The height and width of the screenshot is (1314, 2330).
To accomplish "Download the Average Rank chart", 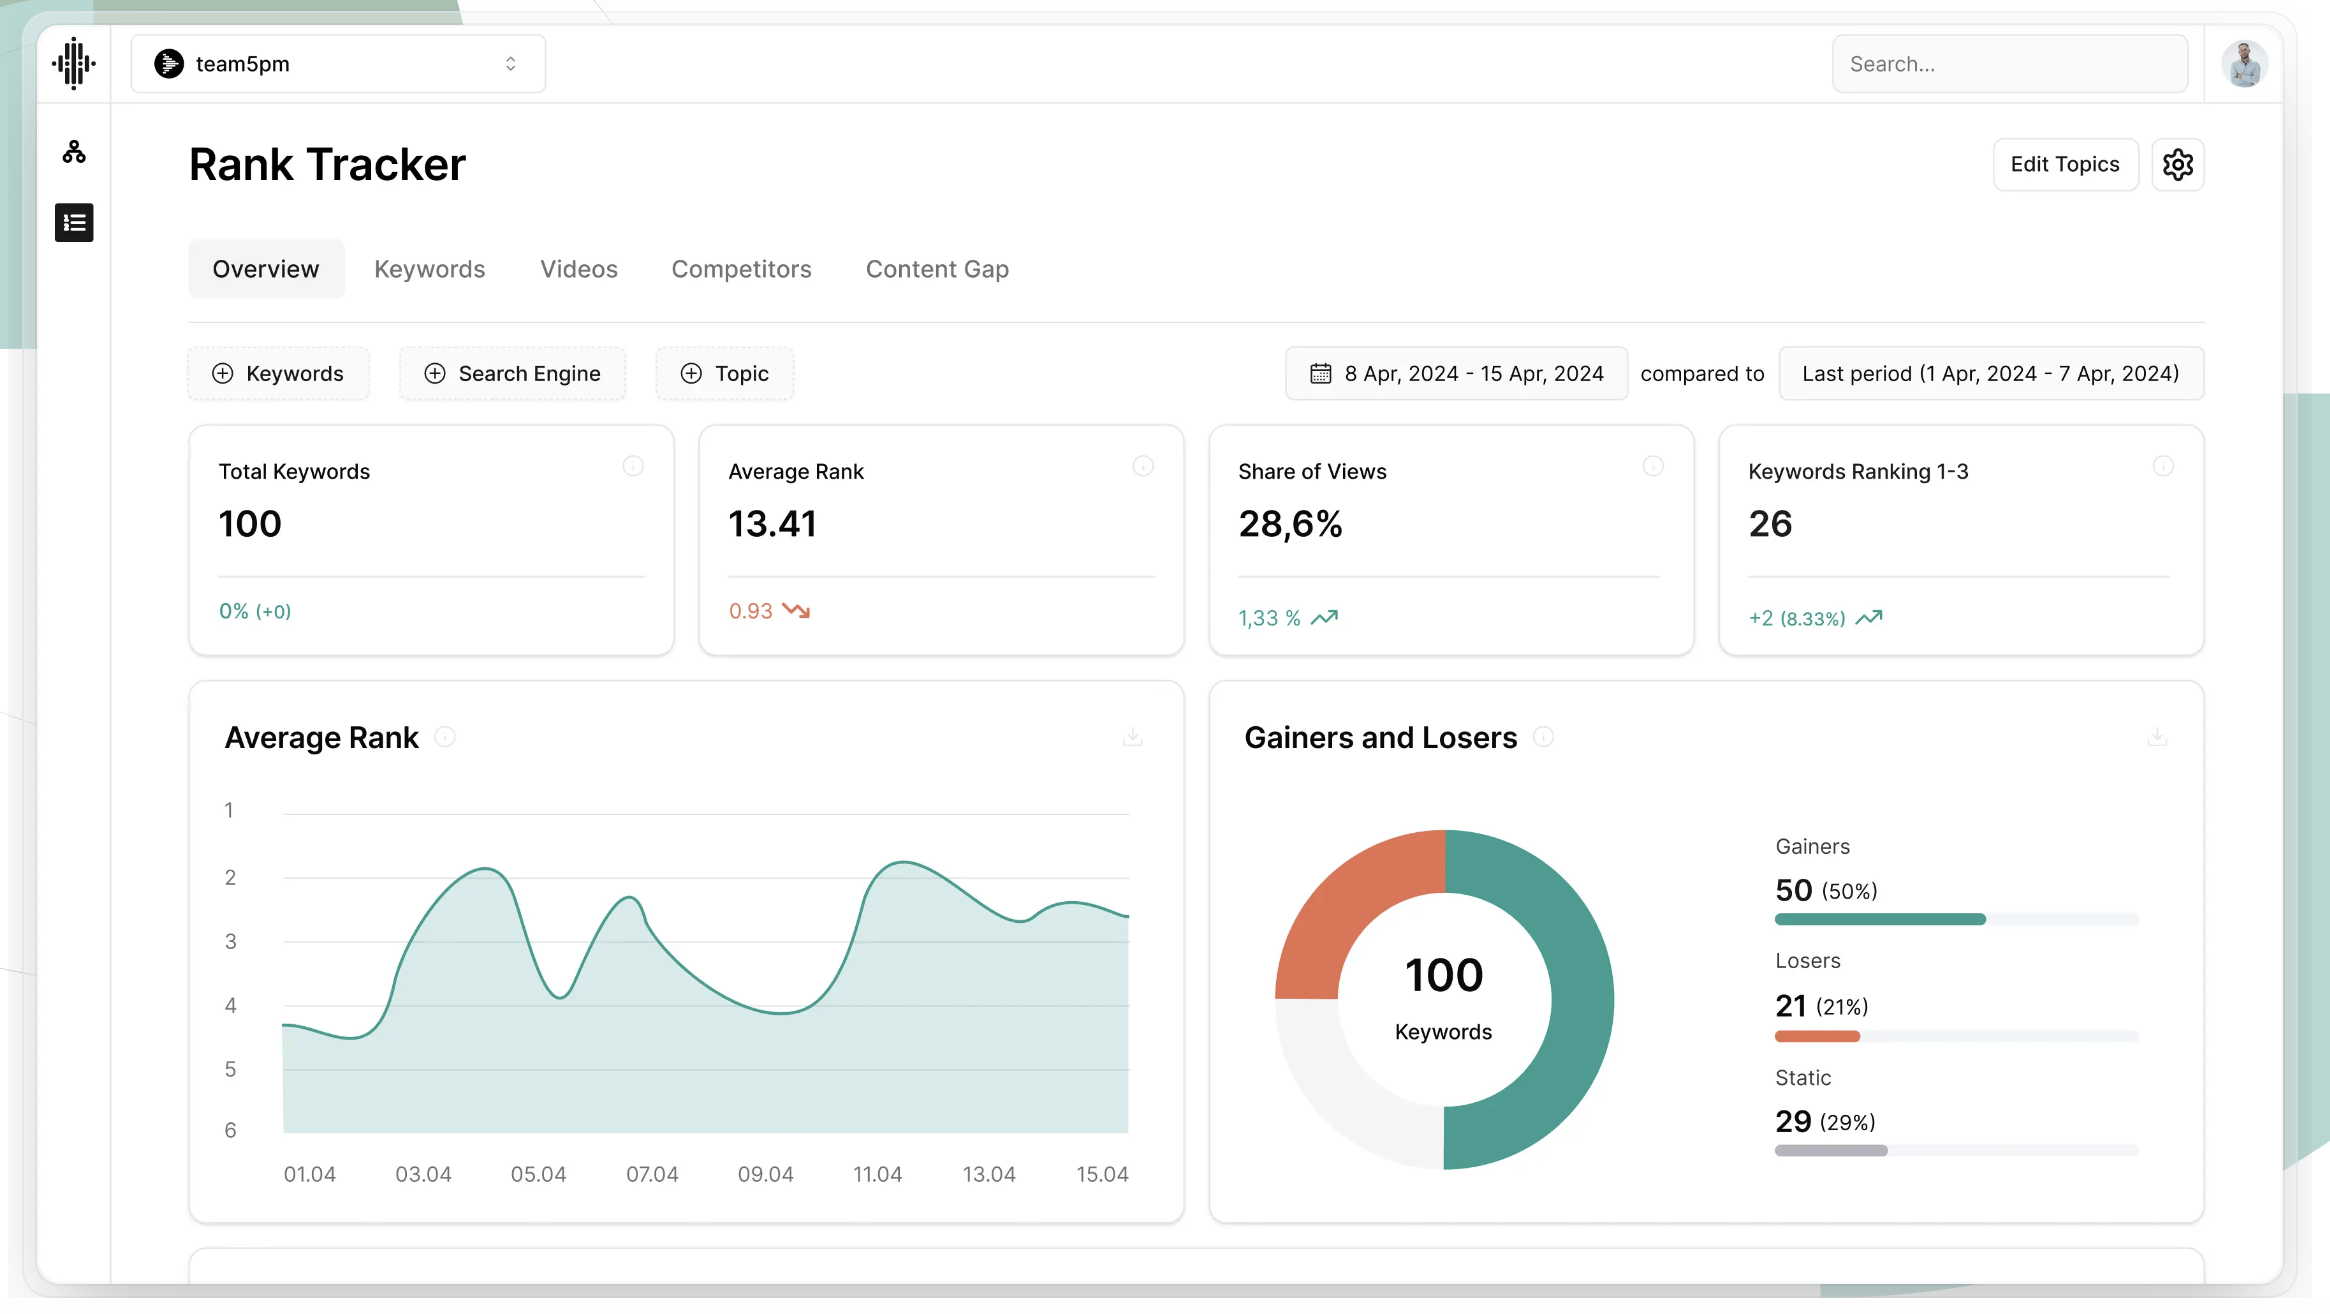I will 1132,737.
